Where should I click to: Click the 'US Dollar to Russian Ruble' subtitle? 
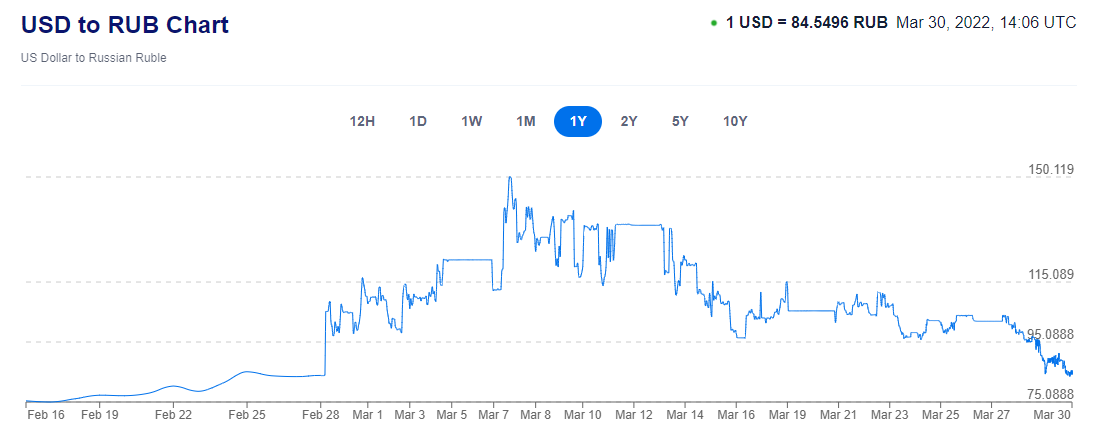[x=94, y=58]
